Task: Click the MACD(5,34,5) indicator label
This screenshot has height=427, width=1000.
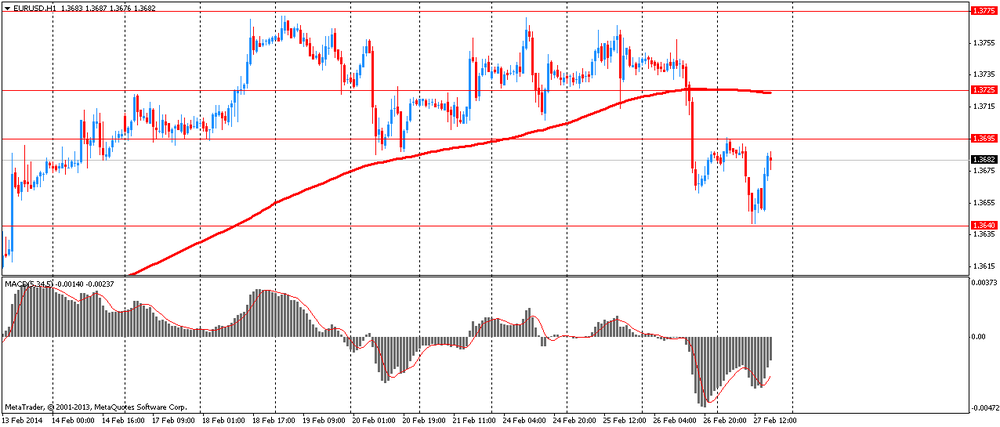Action: tap(25, 284)
